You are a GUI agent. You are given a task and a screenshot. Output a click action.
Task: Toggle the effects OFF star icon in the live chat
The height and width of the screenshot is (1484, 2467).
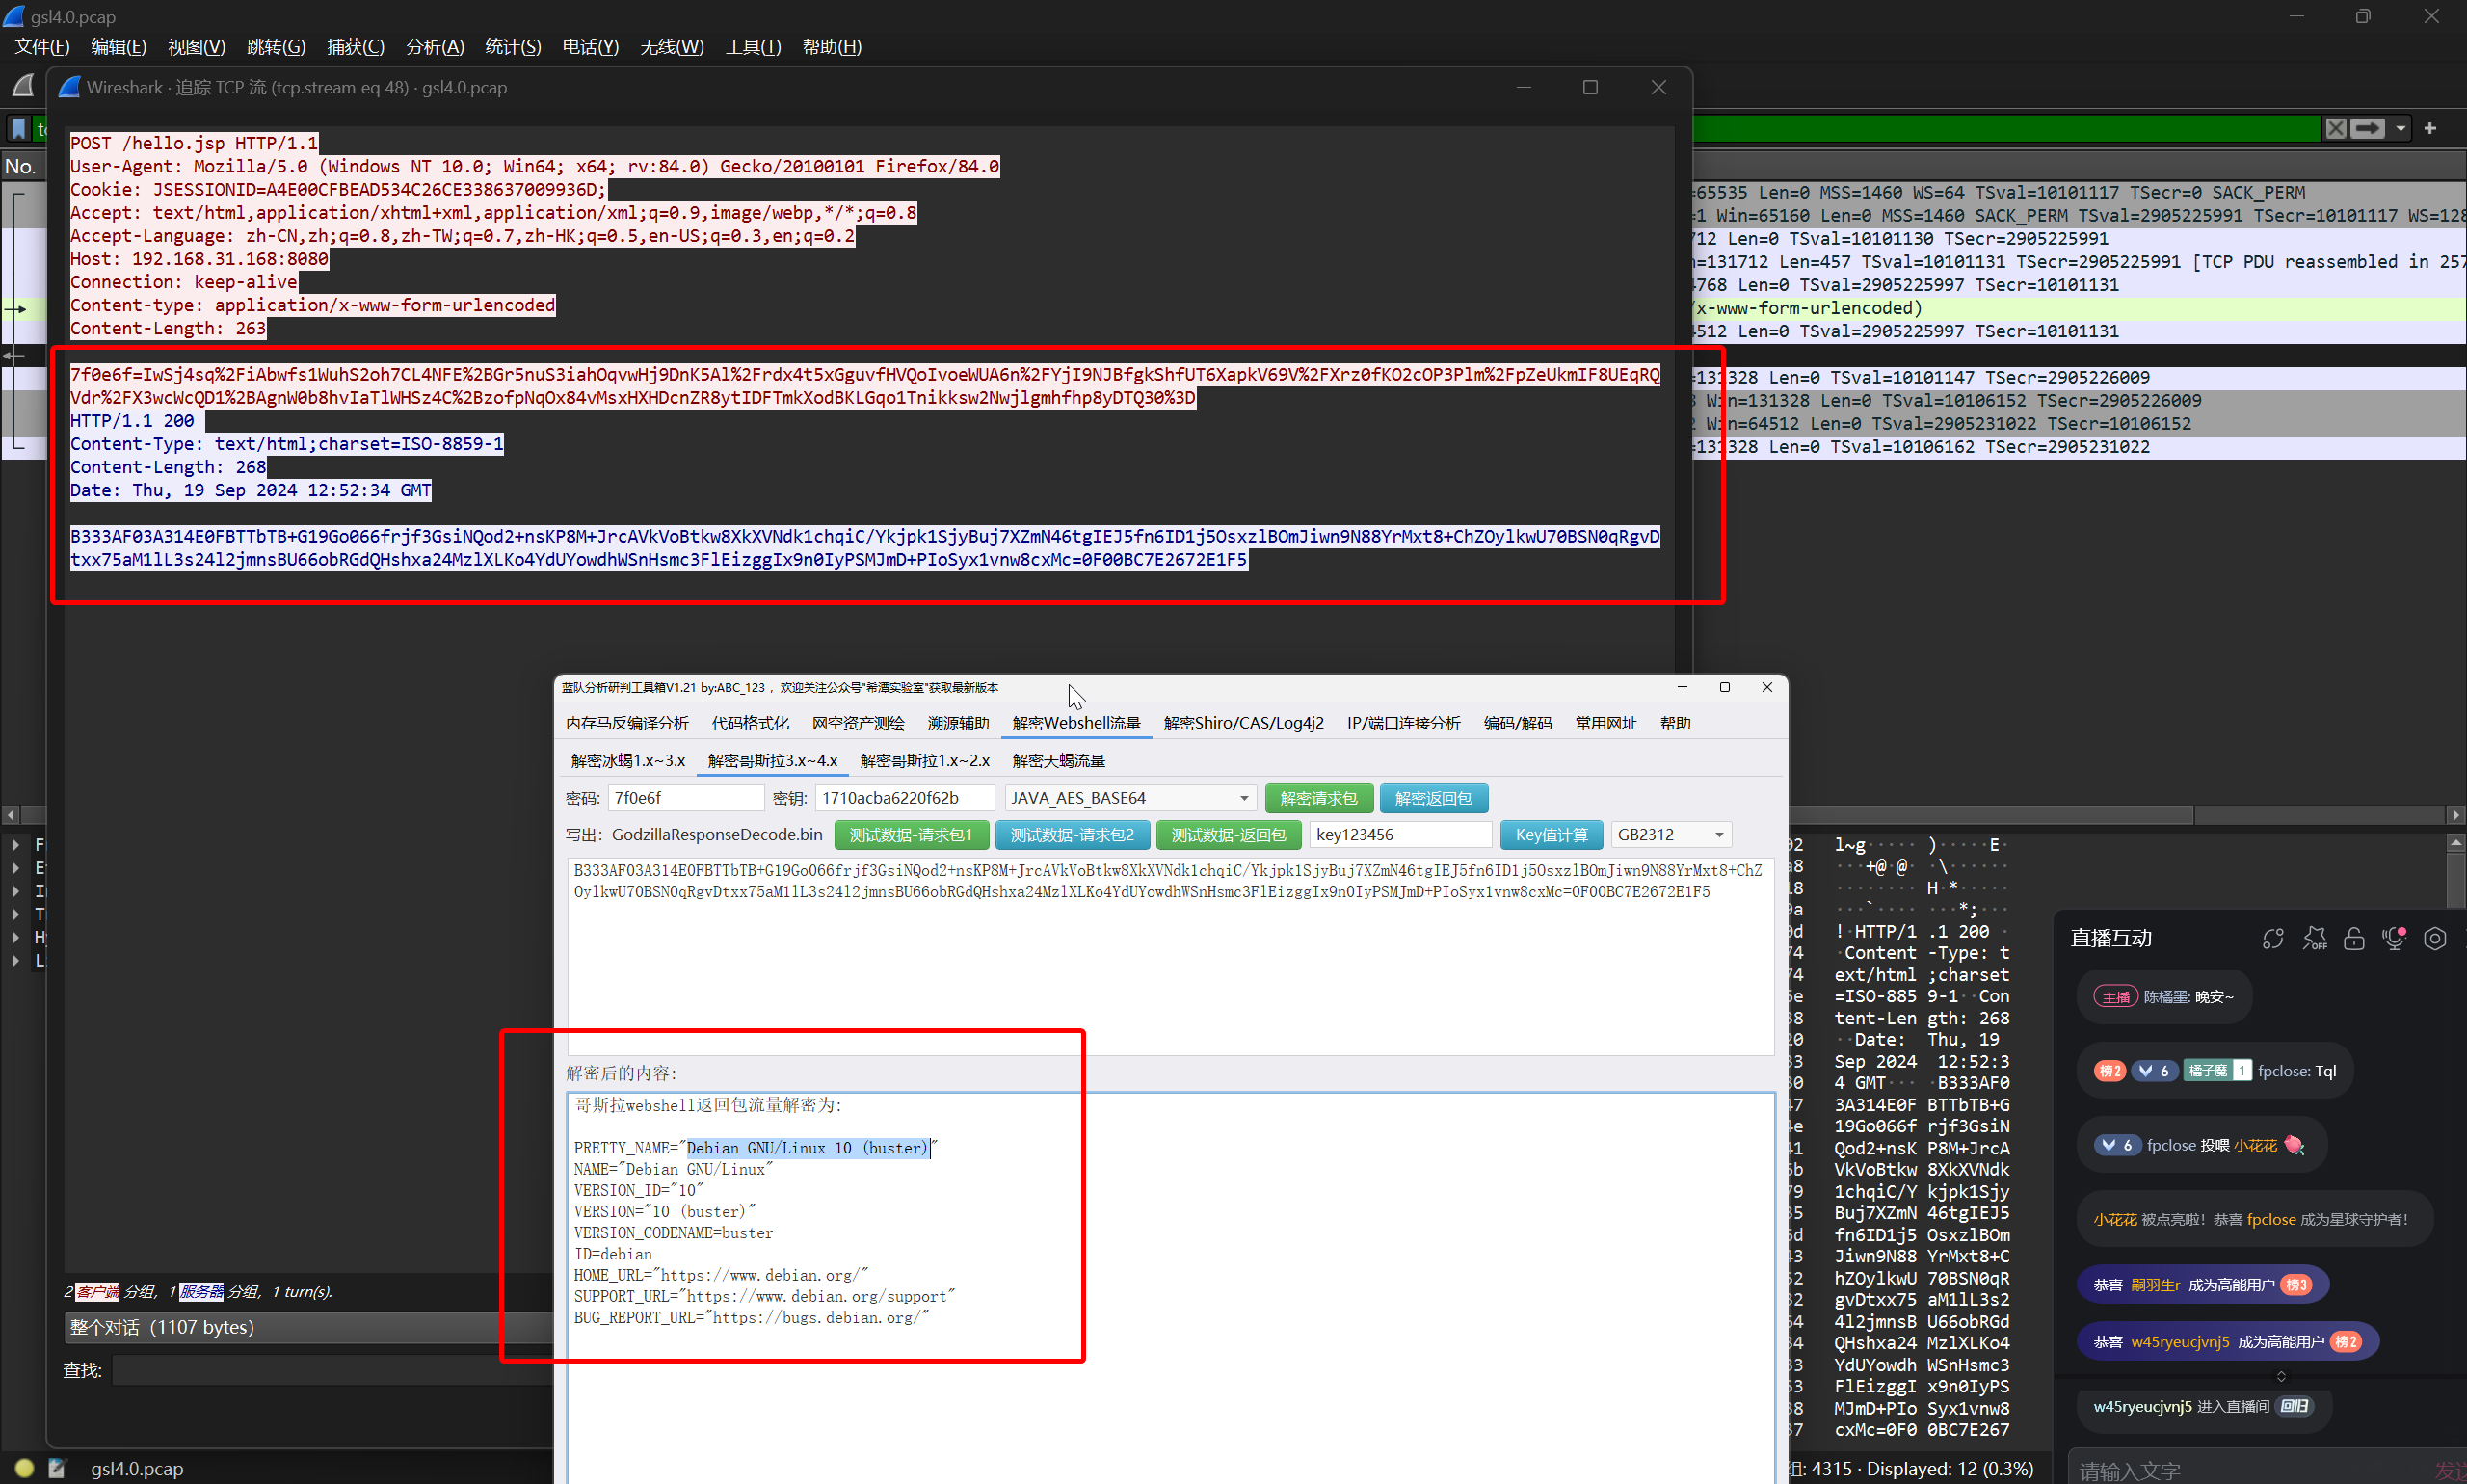[2314, 938]
